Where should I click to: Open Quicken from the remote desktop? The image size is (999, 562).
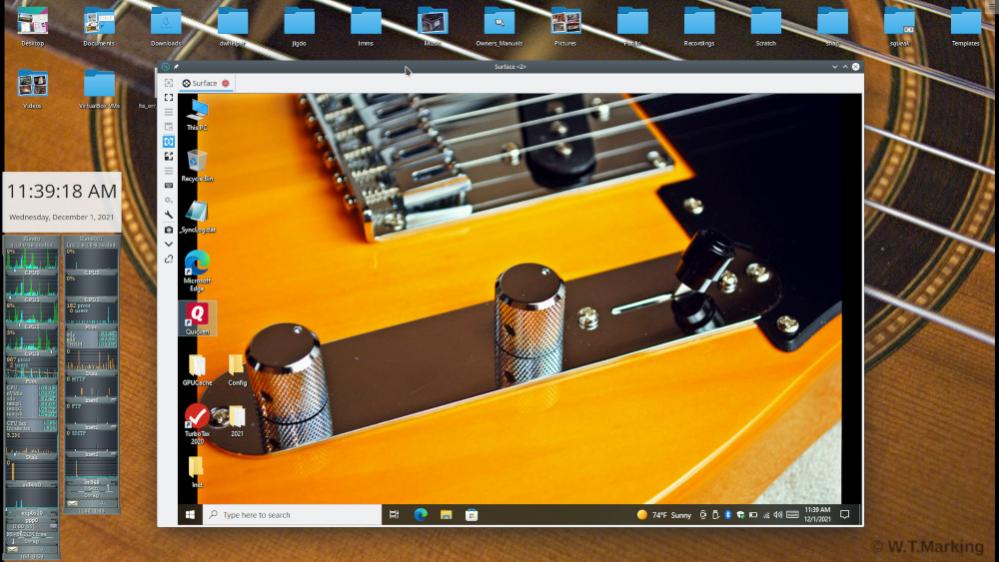tap(197, 318)
